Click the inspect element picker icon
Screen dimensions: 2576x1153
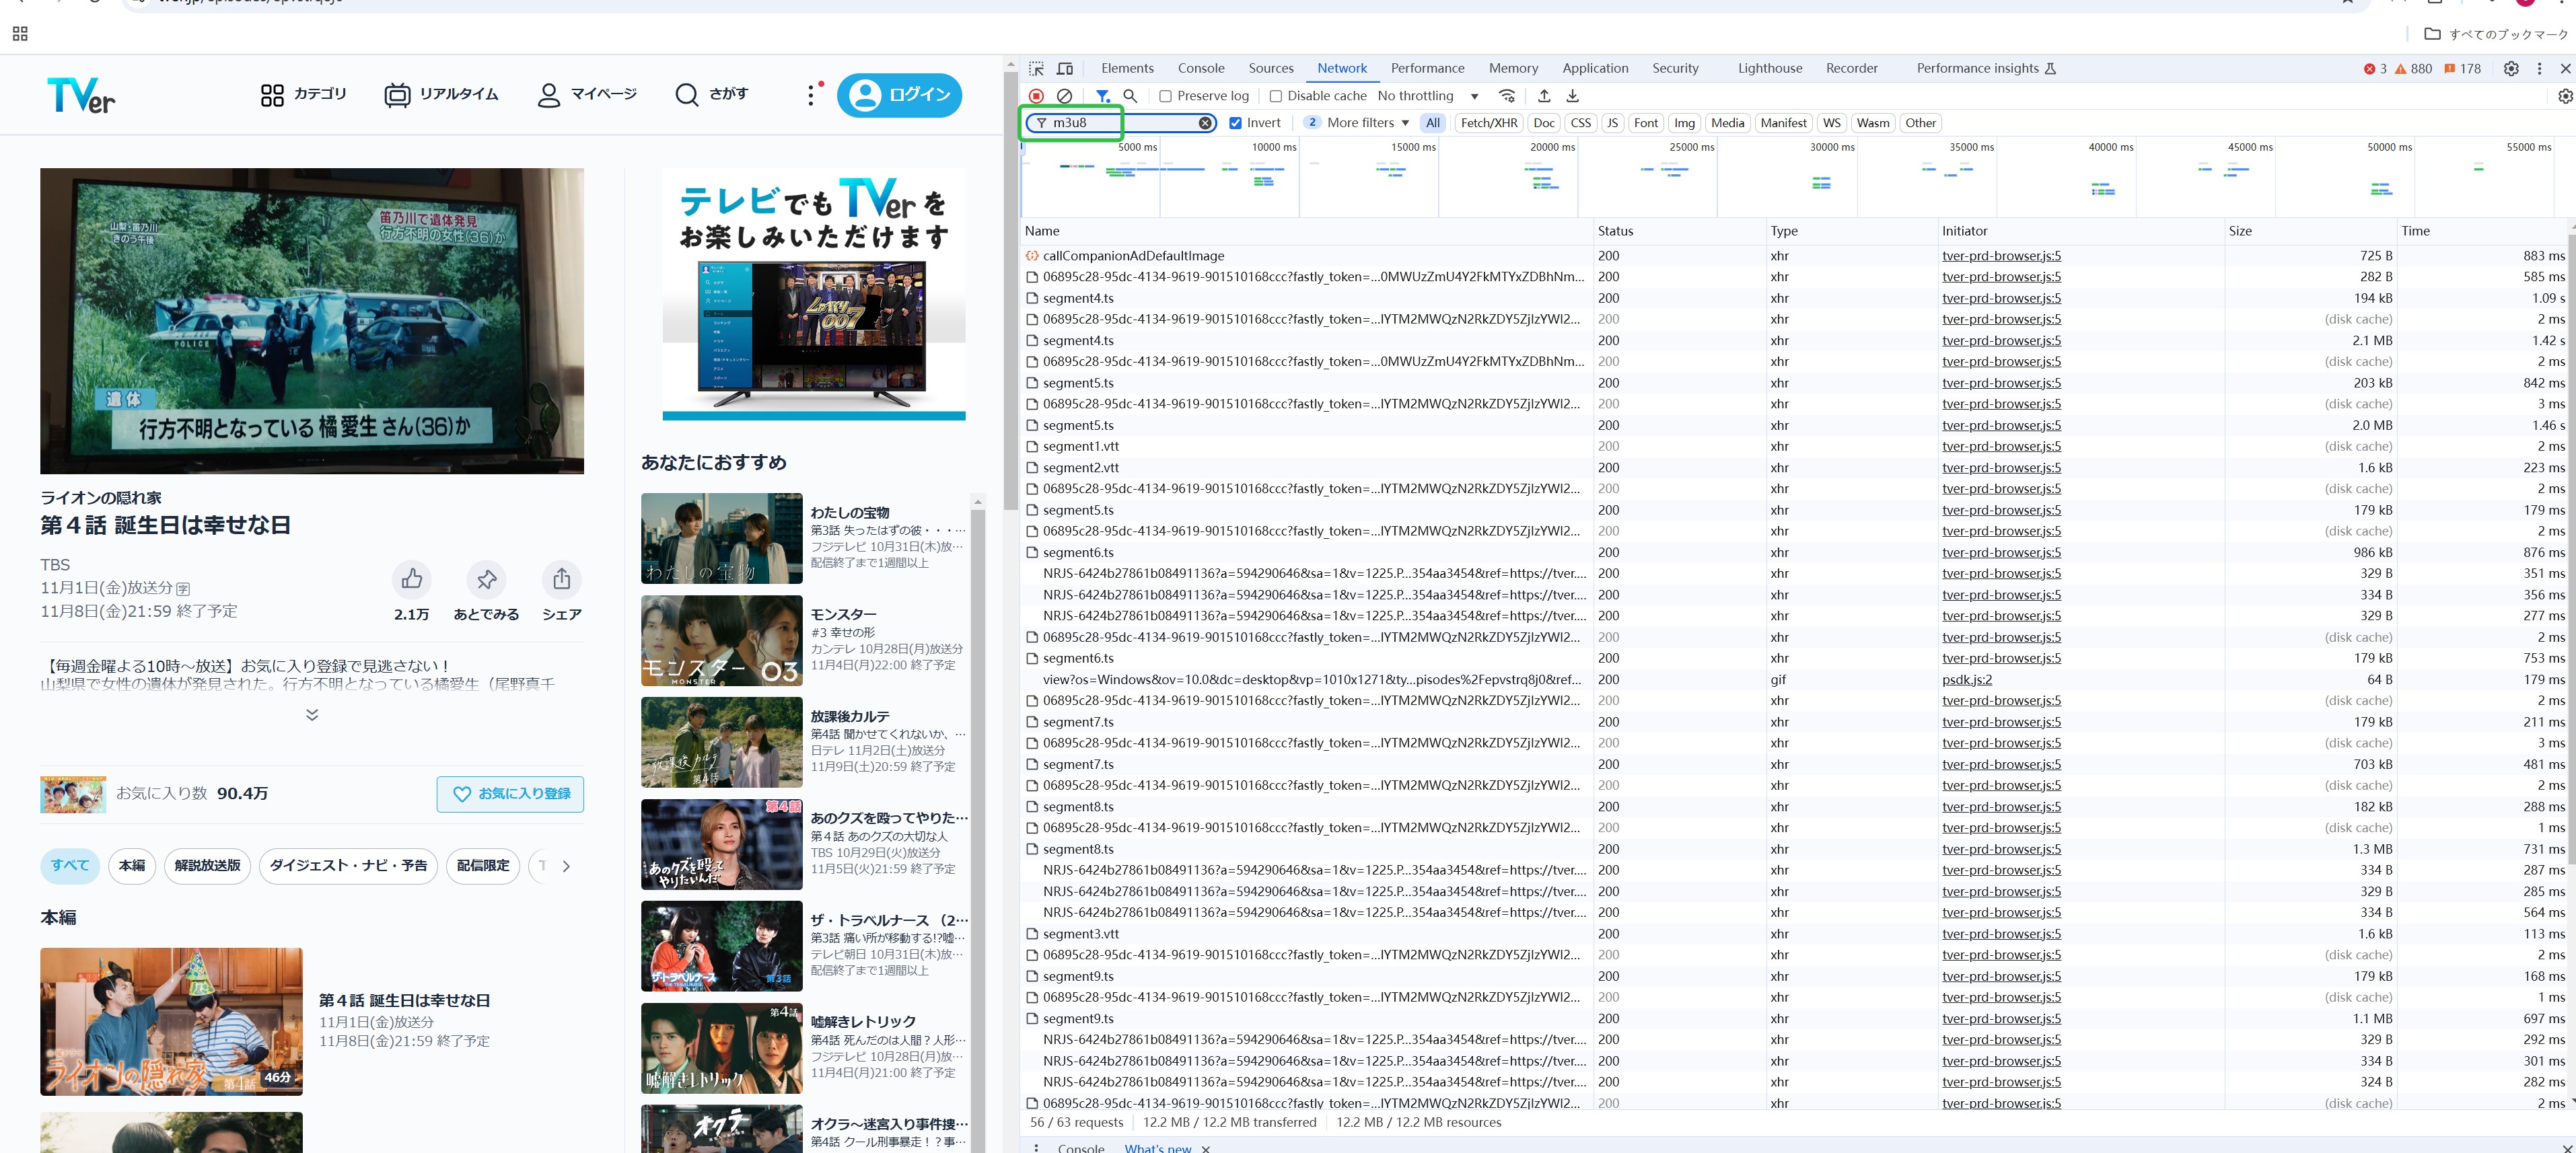click(1036, 68)
